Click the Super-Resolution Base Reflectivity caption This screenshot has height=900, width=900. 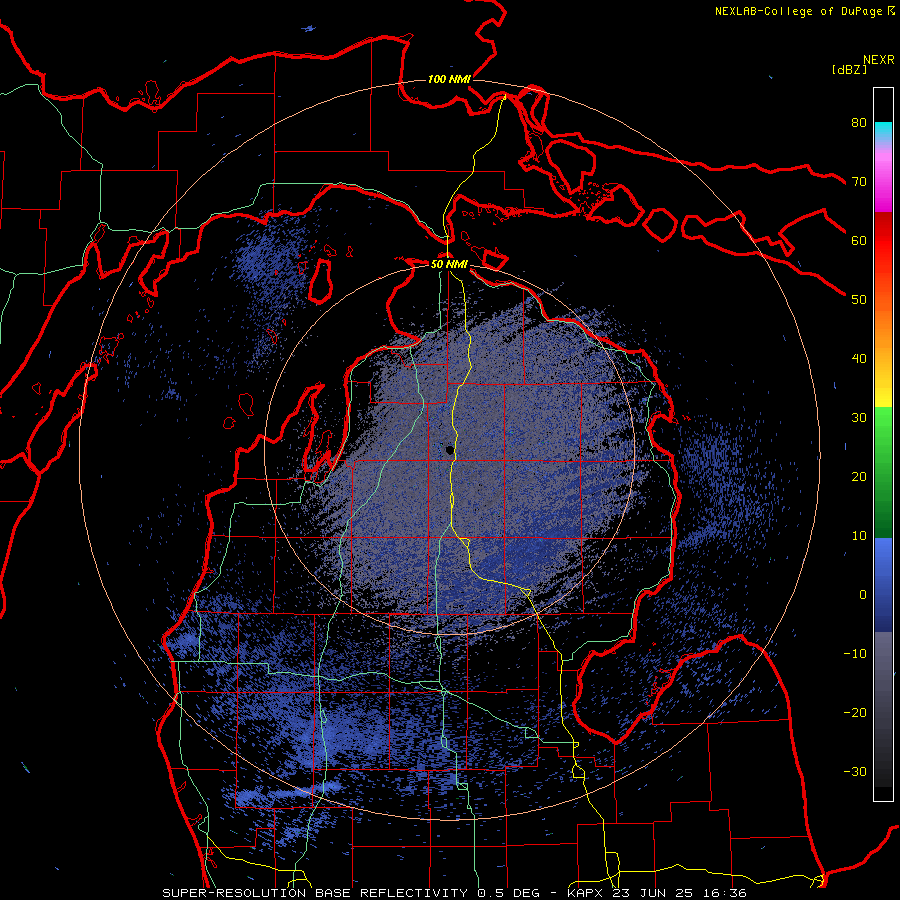pos(455,893)
